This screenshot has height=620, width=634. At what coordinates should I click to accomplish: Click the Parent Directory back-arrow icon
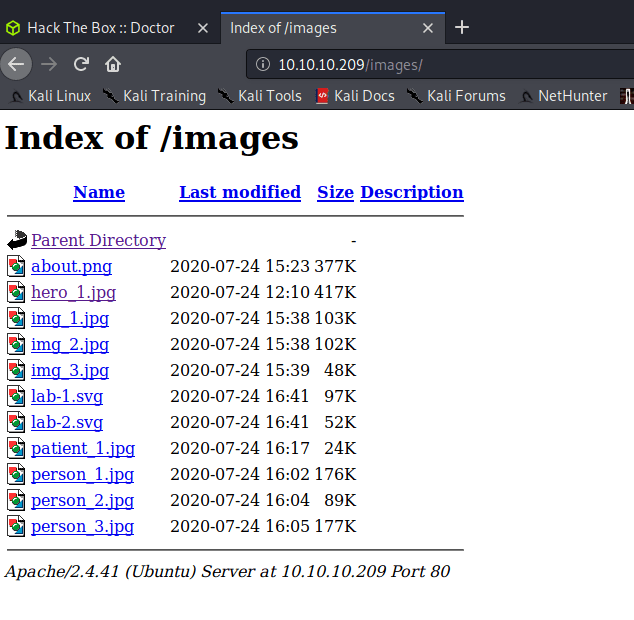[x=17, y=240]
